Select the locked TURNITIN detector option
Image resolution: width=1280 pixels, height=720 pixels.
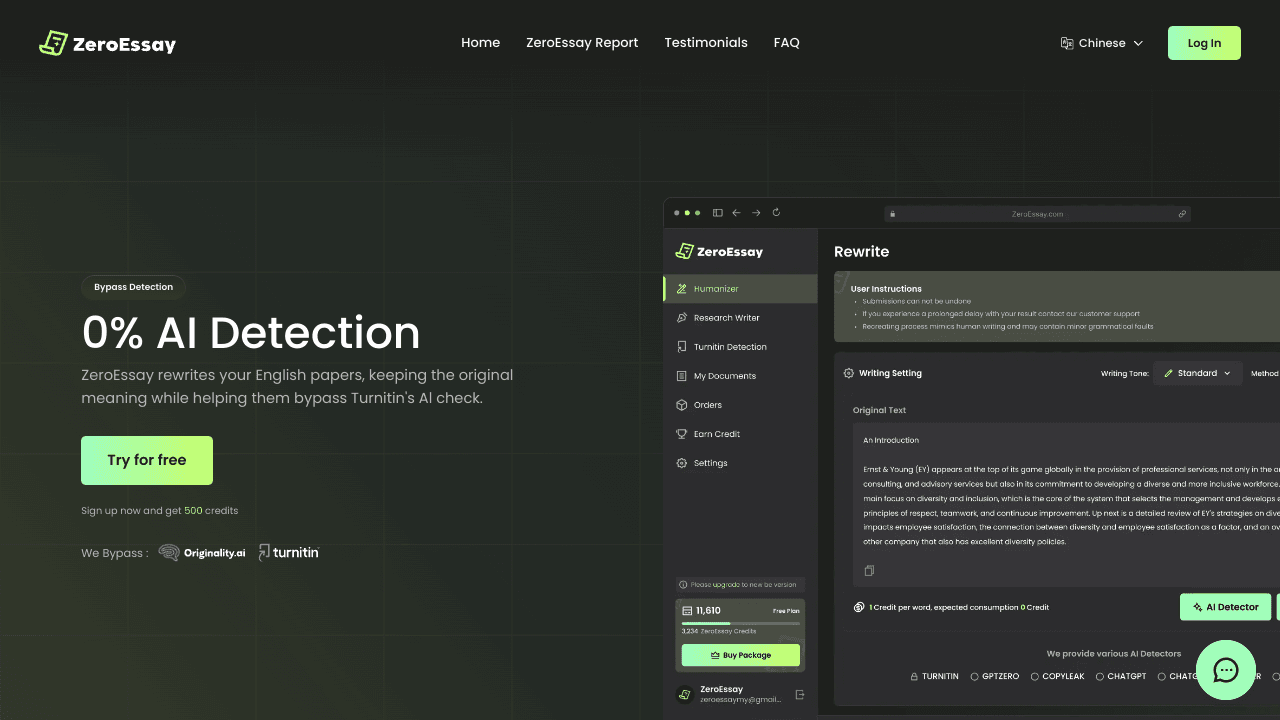pyautogui.click(x=935, y=677)
